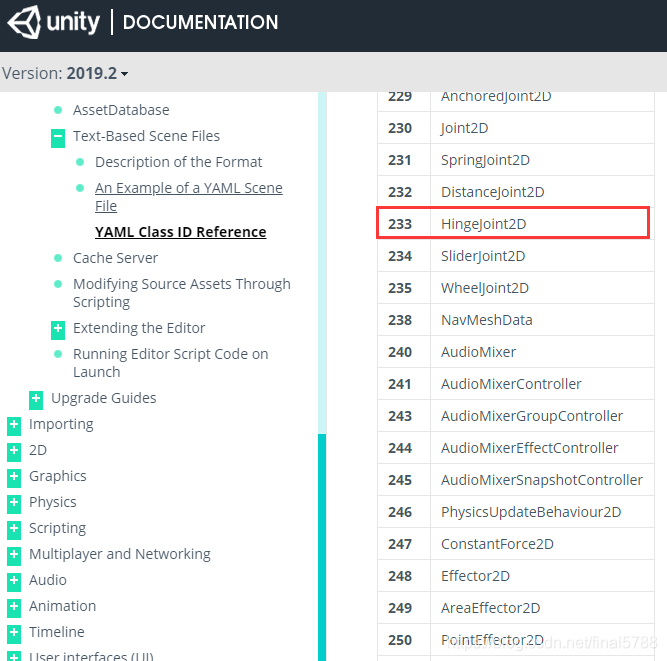Click the NavMeshData table cell
The width and height of the screenshot is (667, 661).
[542, 320]
